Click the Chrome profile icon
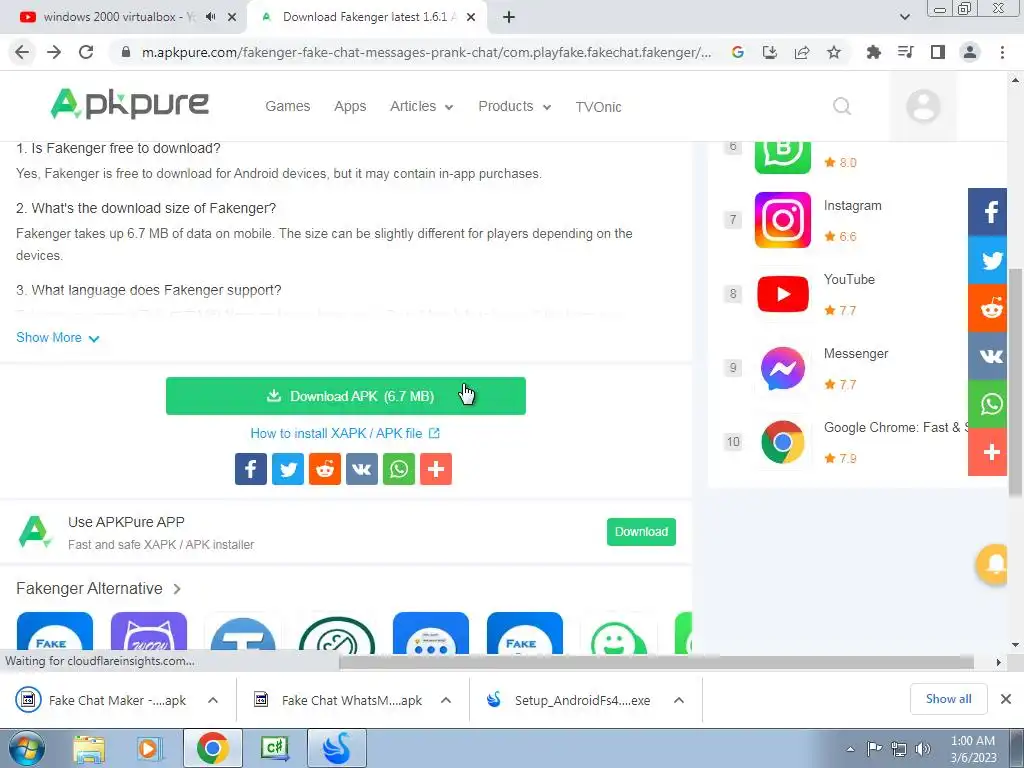Screen dimensions: 1024x768 tap(970, 52)
